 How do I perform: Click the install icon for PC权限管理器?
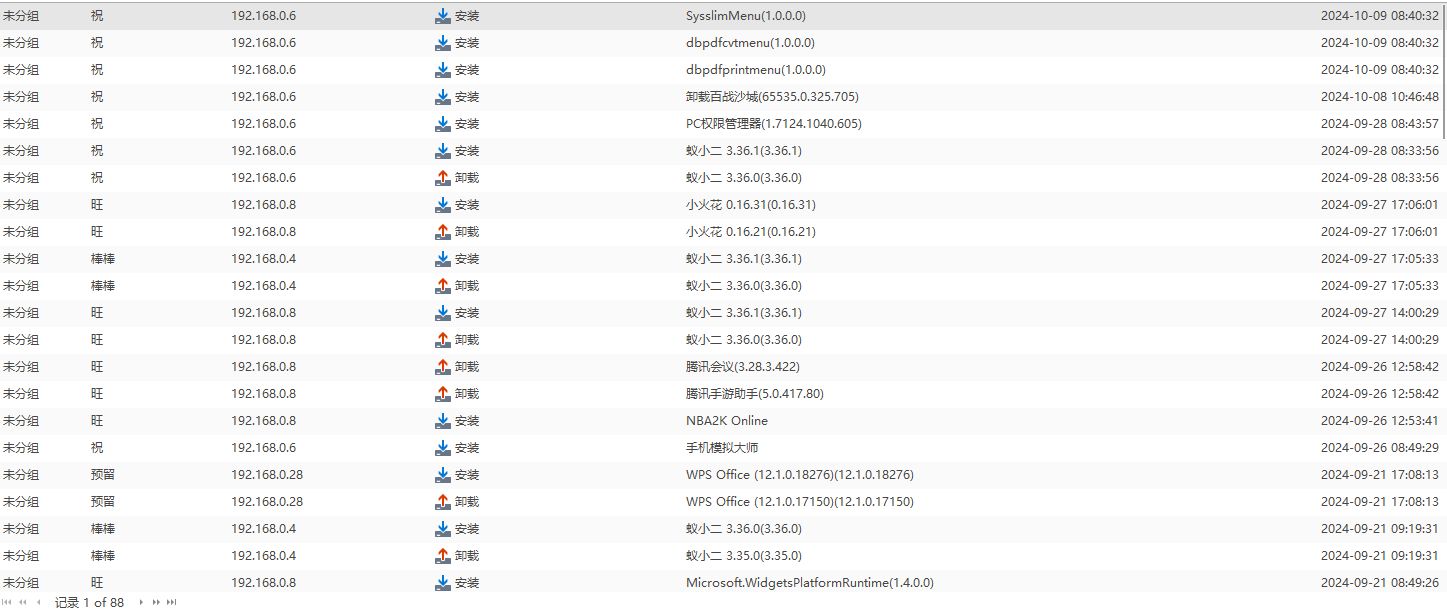(x=443, y=124)
